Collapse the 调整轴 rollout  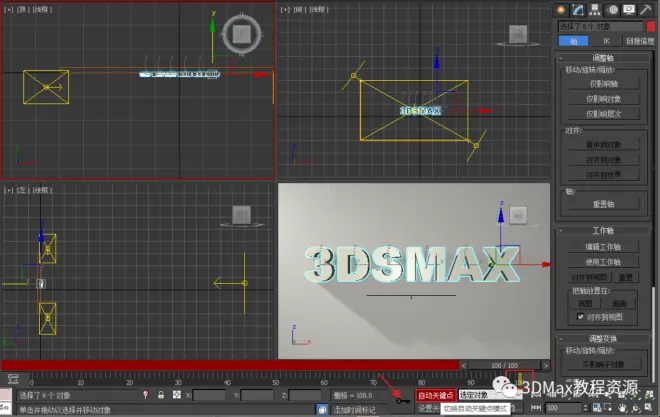point(603,58)
